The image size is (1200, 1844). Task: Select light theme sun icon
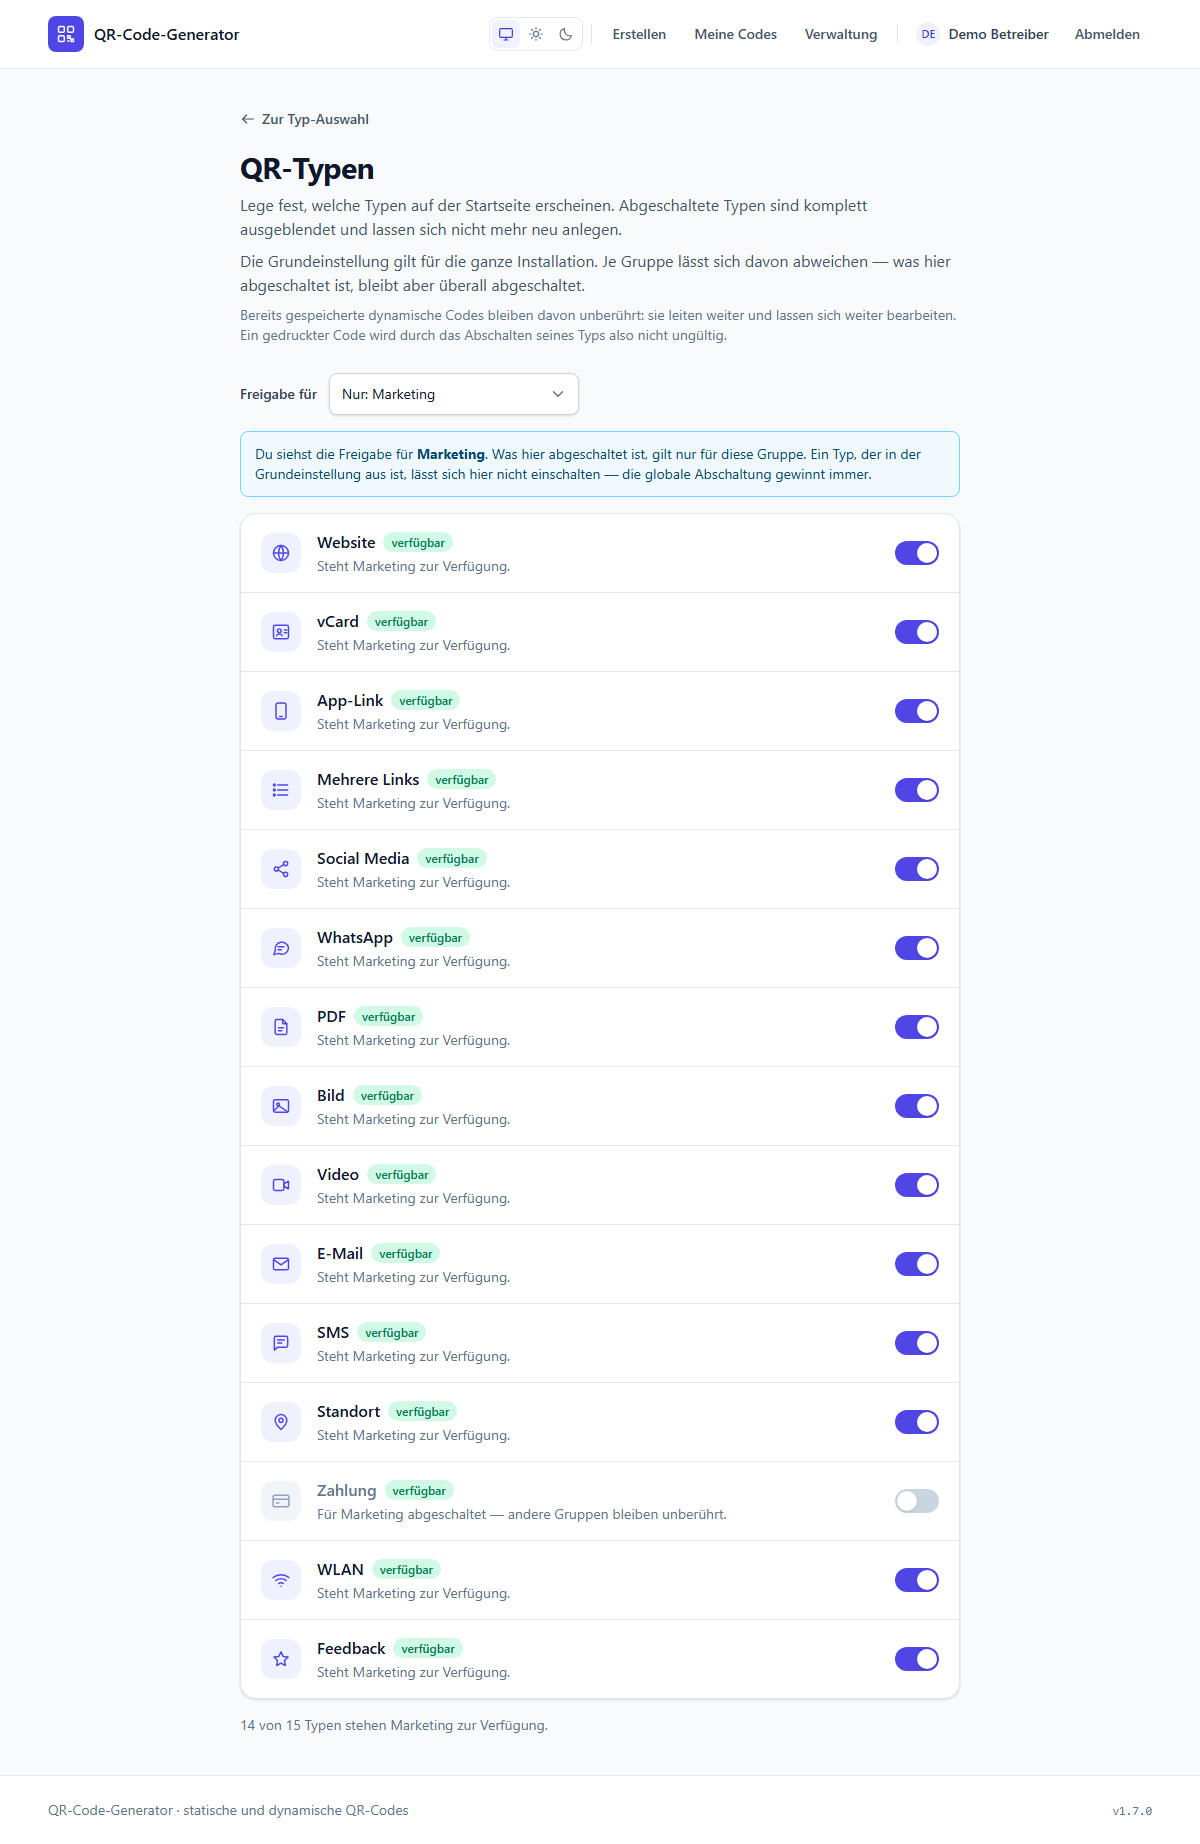(536, 34)
